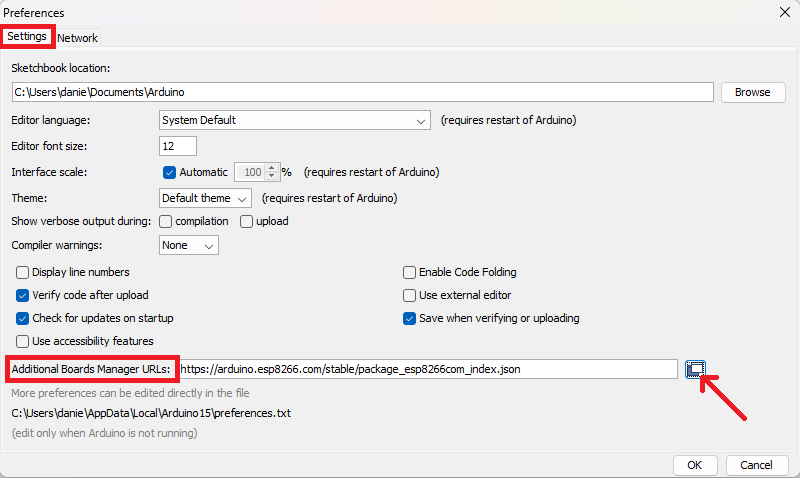The width and height of the screenshot is (800, 478).
Task: Click the Editor font size field
Action: (x=178, y=146)
